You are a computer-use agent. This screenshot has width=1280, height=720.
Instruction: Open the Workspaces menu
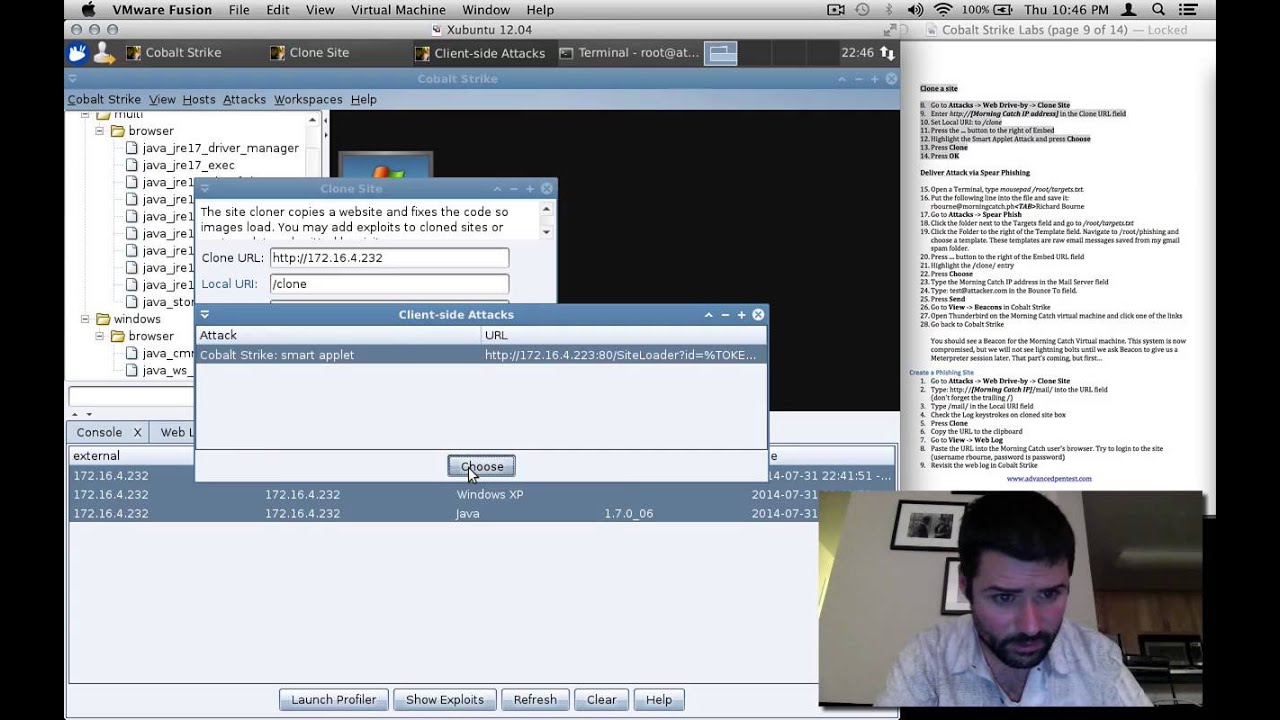(x=308, y=99)
